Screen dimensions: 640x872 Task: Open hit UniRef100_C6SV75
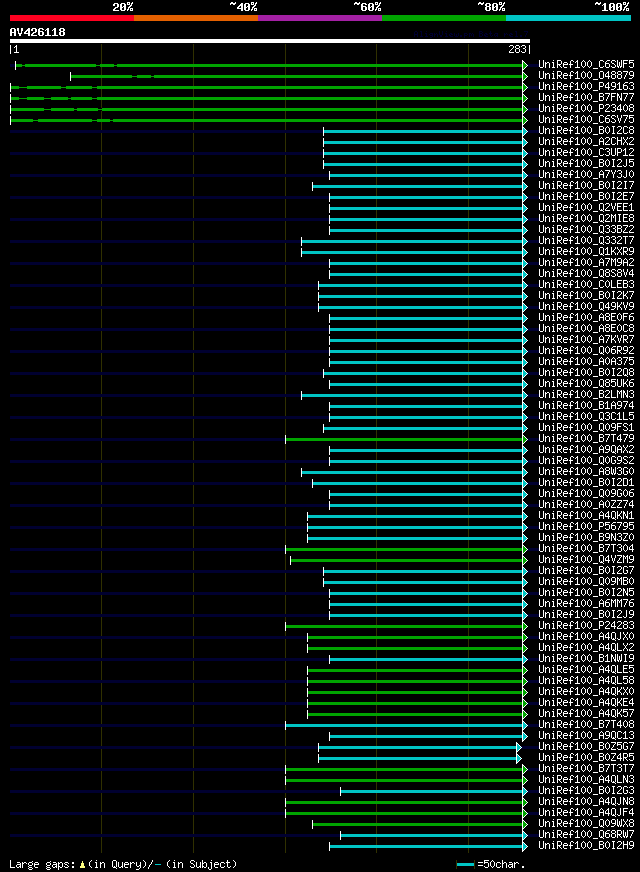click(x=586, y=120)
